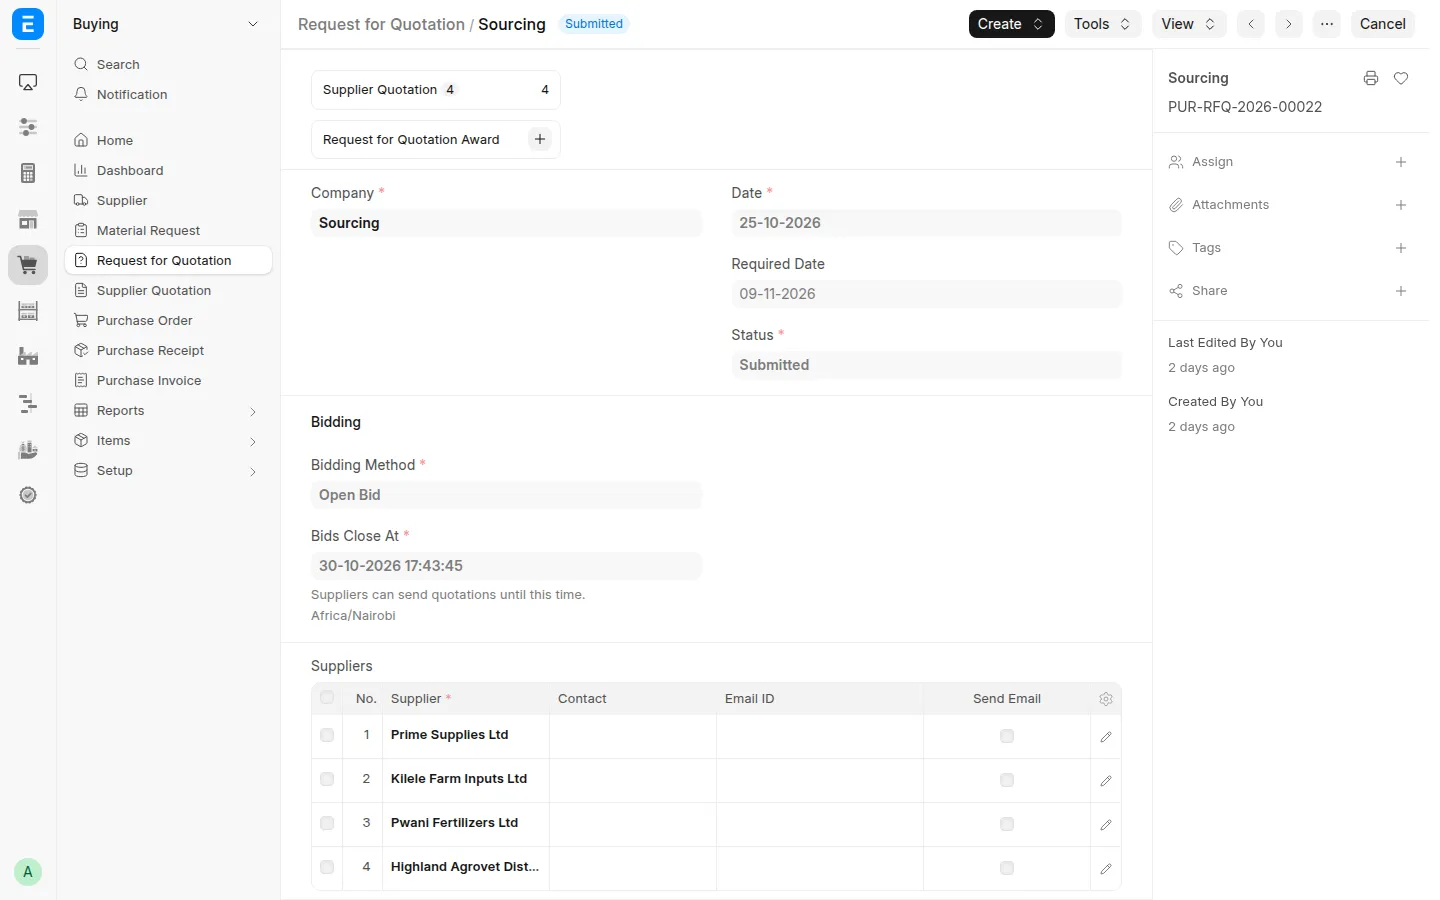Open the Manufacturing factory icon in left rail
This screenshot has height=900, width=1440.
(28, 357)
